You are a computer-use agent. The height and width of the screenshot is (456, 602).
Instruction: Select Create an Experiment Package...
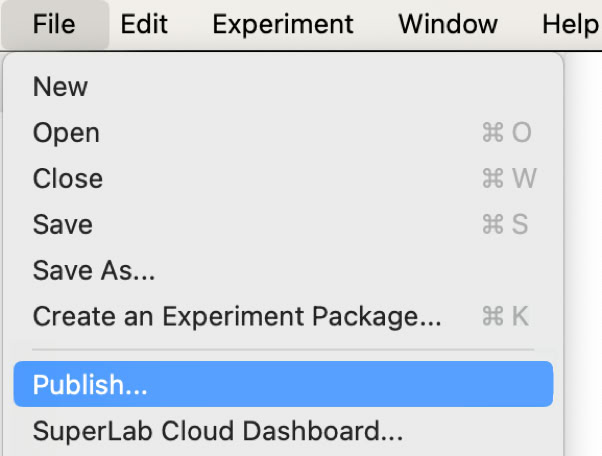pos(237,316)
